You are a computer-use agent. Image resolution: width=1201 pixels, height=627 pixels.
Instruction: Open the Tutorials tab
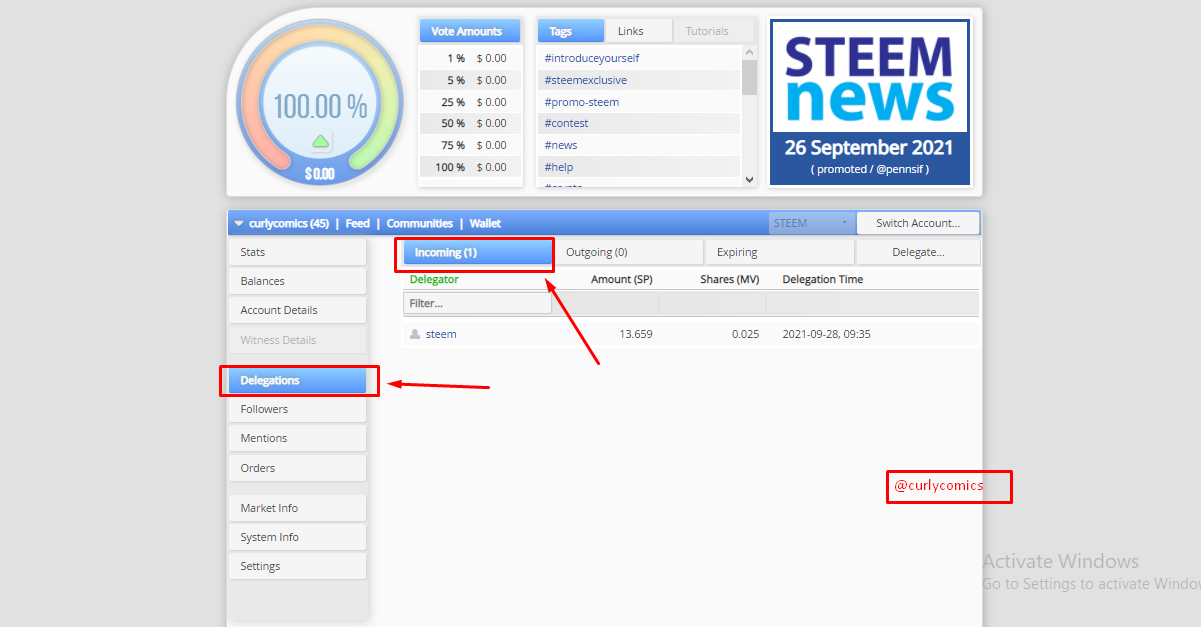click(x=714, y=31)
